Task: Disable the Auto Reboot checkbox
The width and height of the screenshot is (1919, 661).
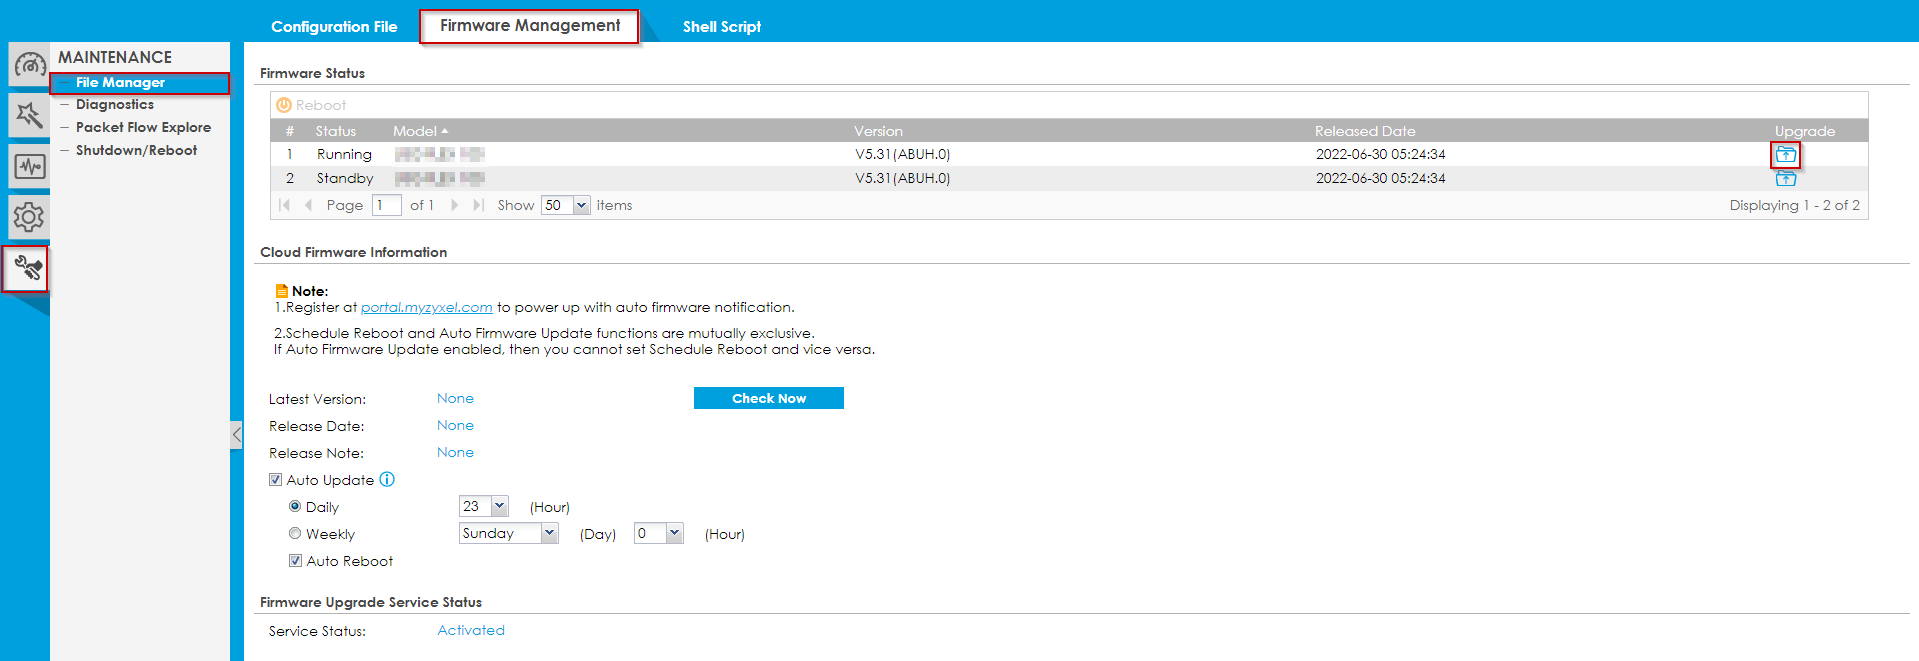Action: (x=296, y=561)
